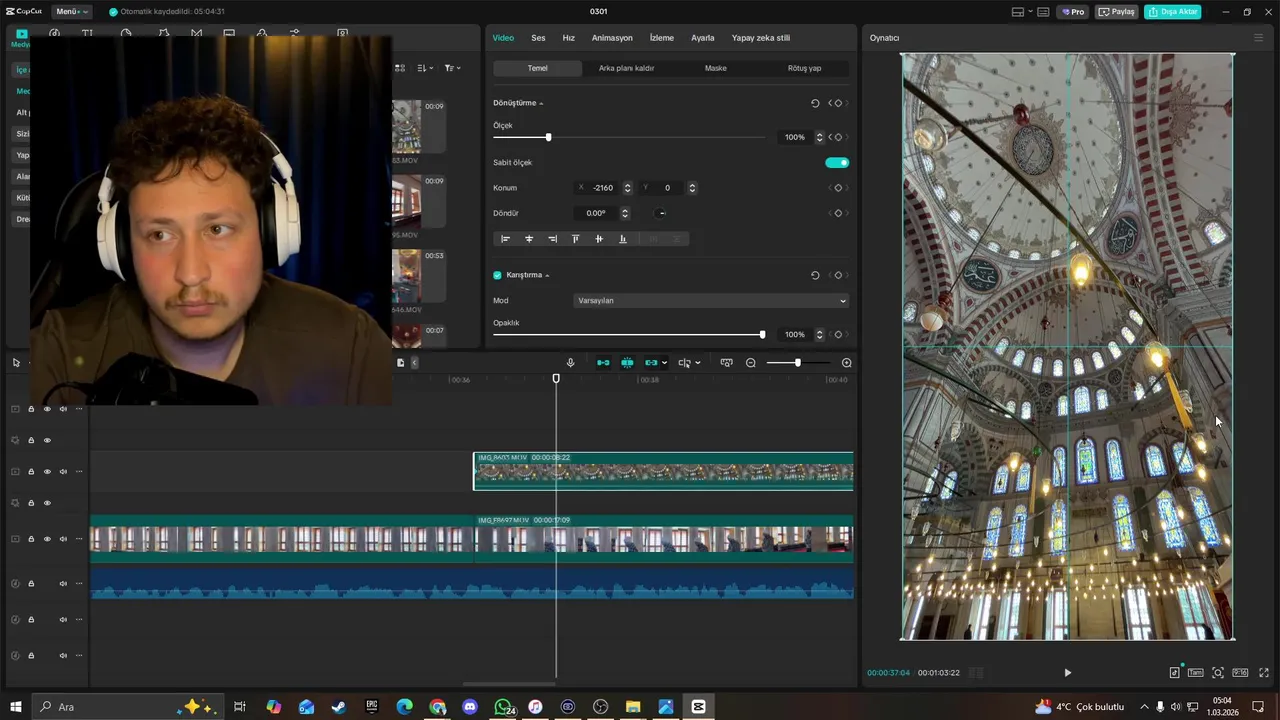Click the timeline zoom-in magnifier icon

click(846, 363)
